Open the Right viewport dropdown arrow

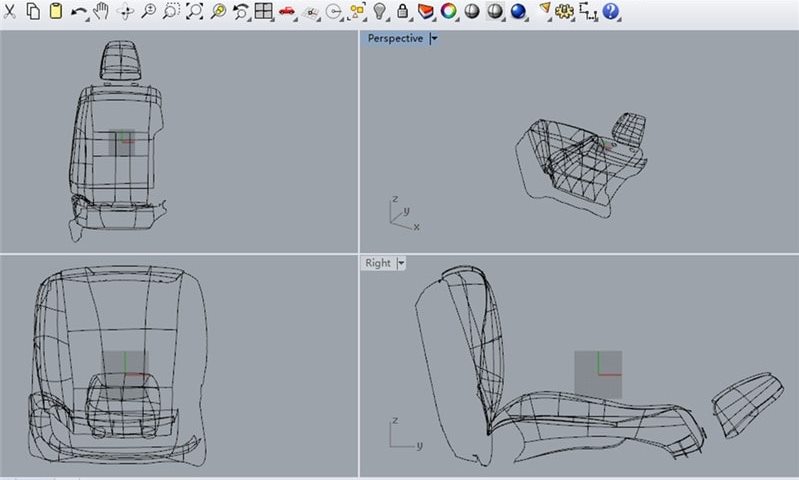click(401, 263)
